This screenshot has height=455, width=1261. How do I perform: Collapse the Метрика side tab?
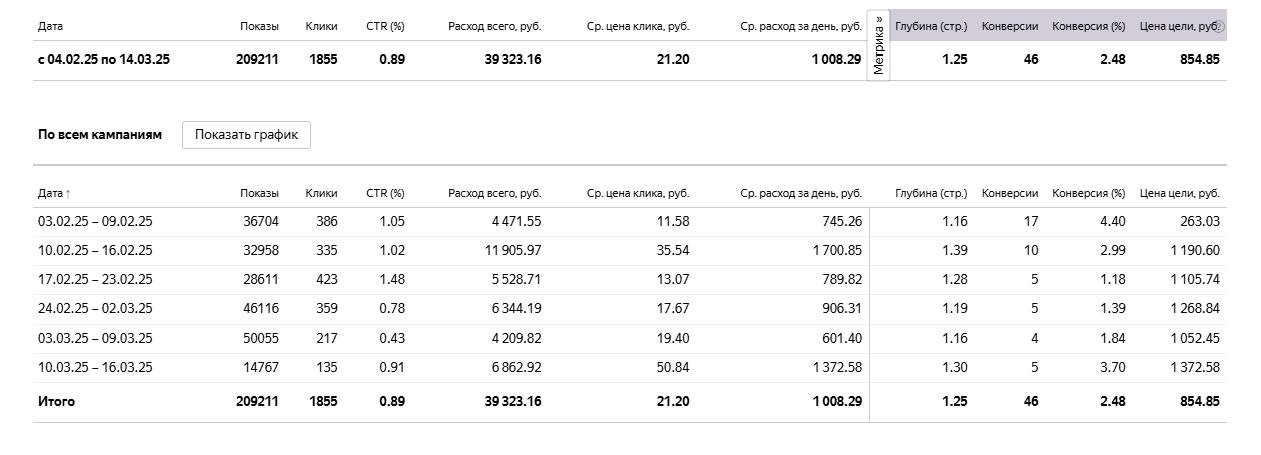[x=878, y=46]
